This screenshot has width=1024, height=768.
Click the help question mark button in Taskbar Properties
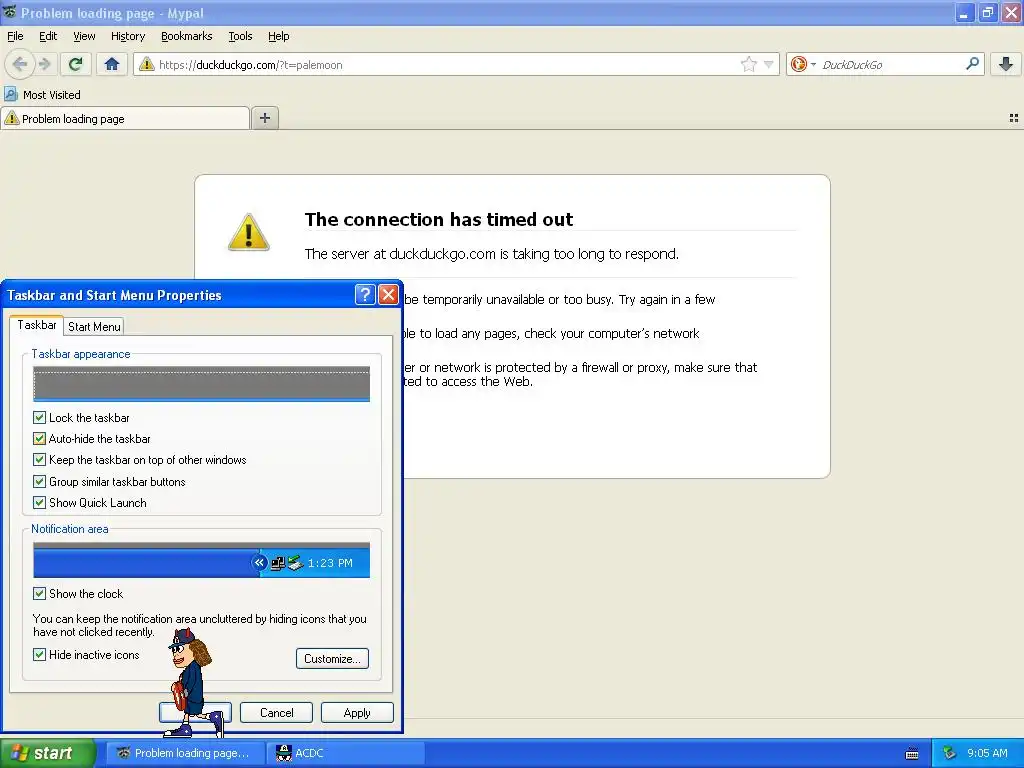tap(365, 295)
